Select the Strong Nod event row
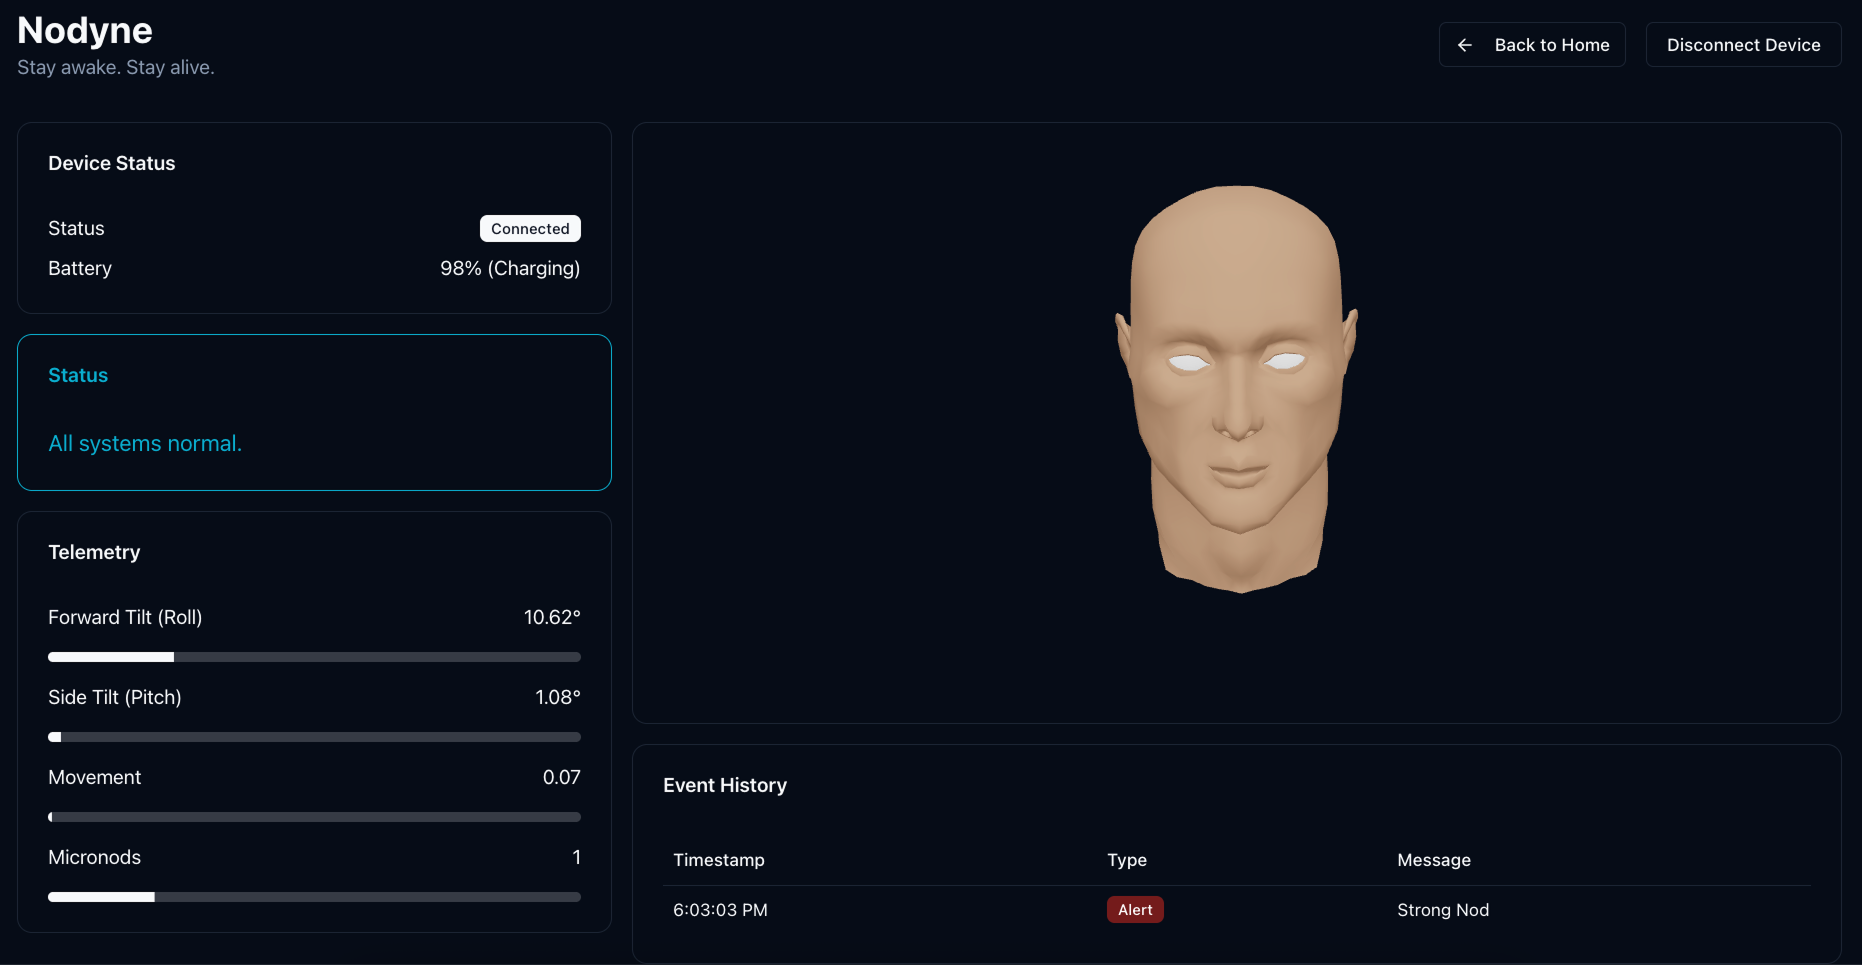The height and width of the screenshot is (965, 1862). pyautogui.click(x=1443, y=910)
